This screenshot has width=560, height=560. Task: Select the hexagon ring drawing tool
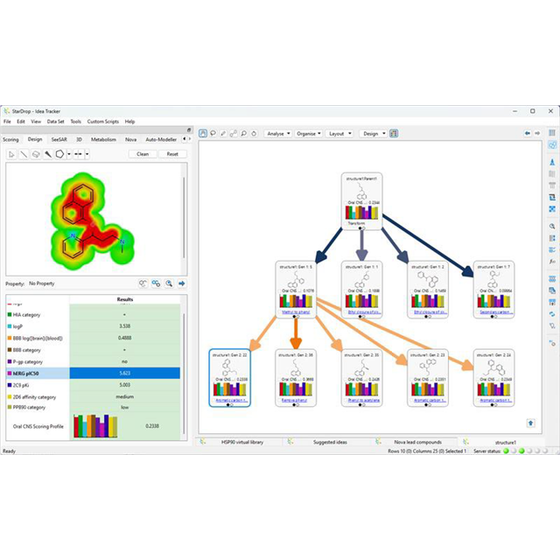coord(60,154)
